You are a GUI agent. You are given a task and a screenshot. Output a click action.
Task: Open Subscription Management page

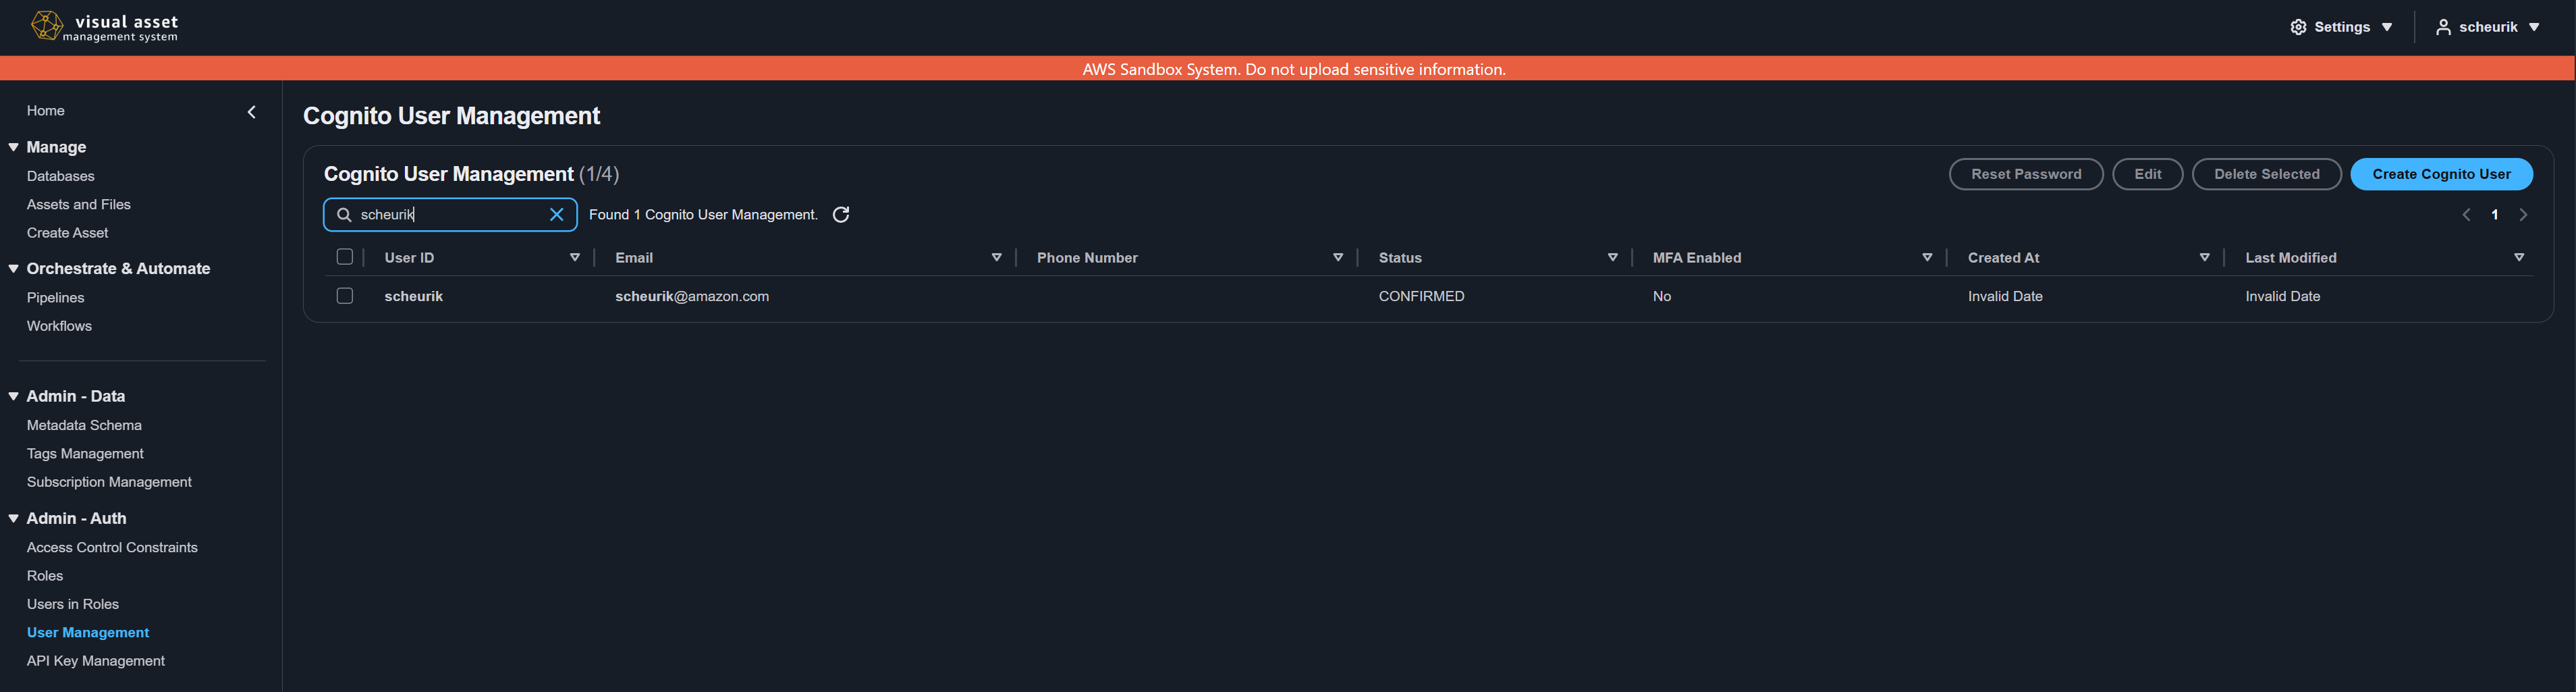[109, 482]
